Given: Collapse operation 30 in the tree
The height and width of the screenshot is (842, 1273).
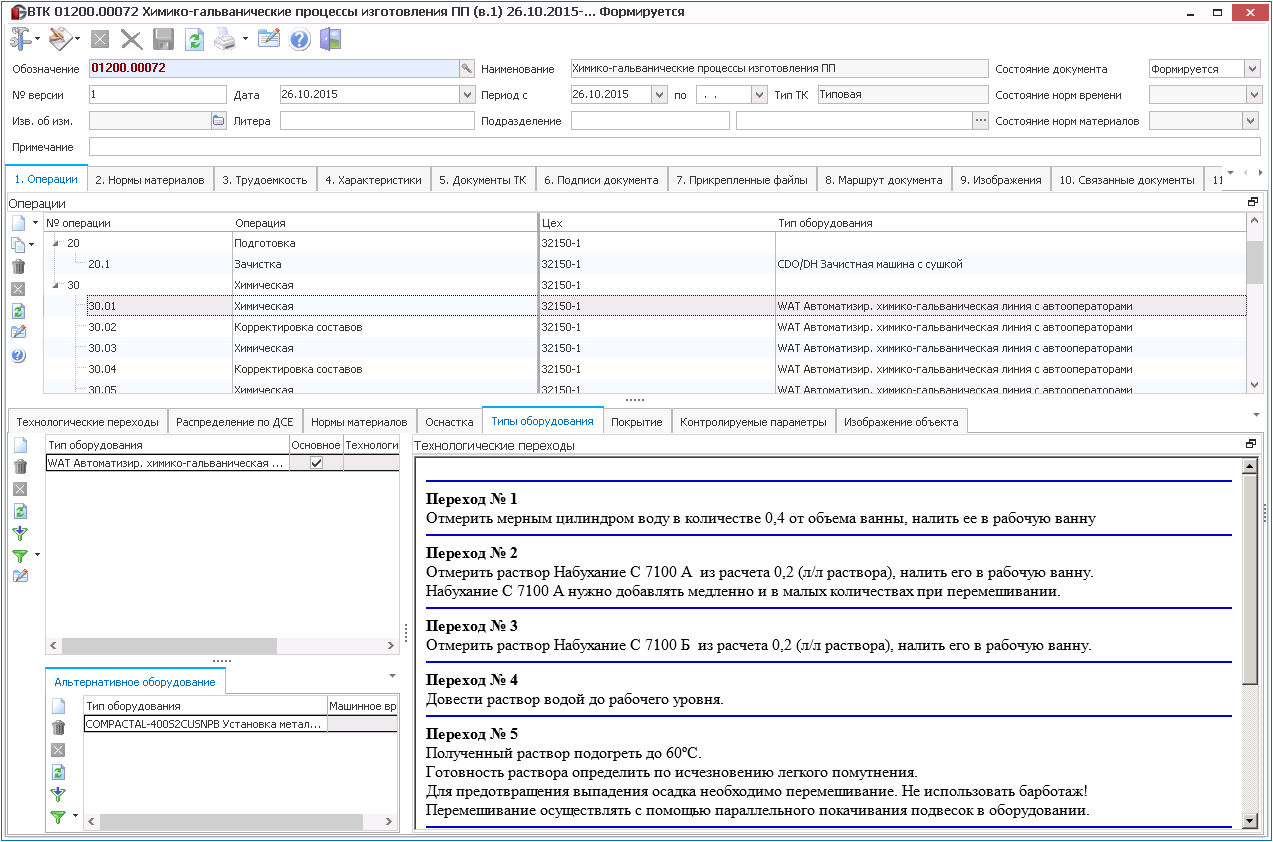Looking at the screenshot, I should pyautogui.click(x=56, y=286).
